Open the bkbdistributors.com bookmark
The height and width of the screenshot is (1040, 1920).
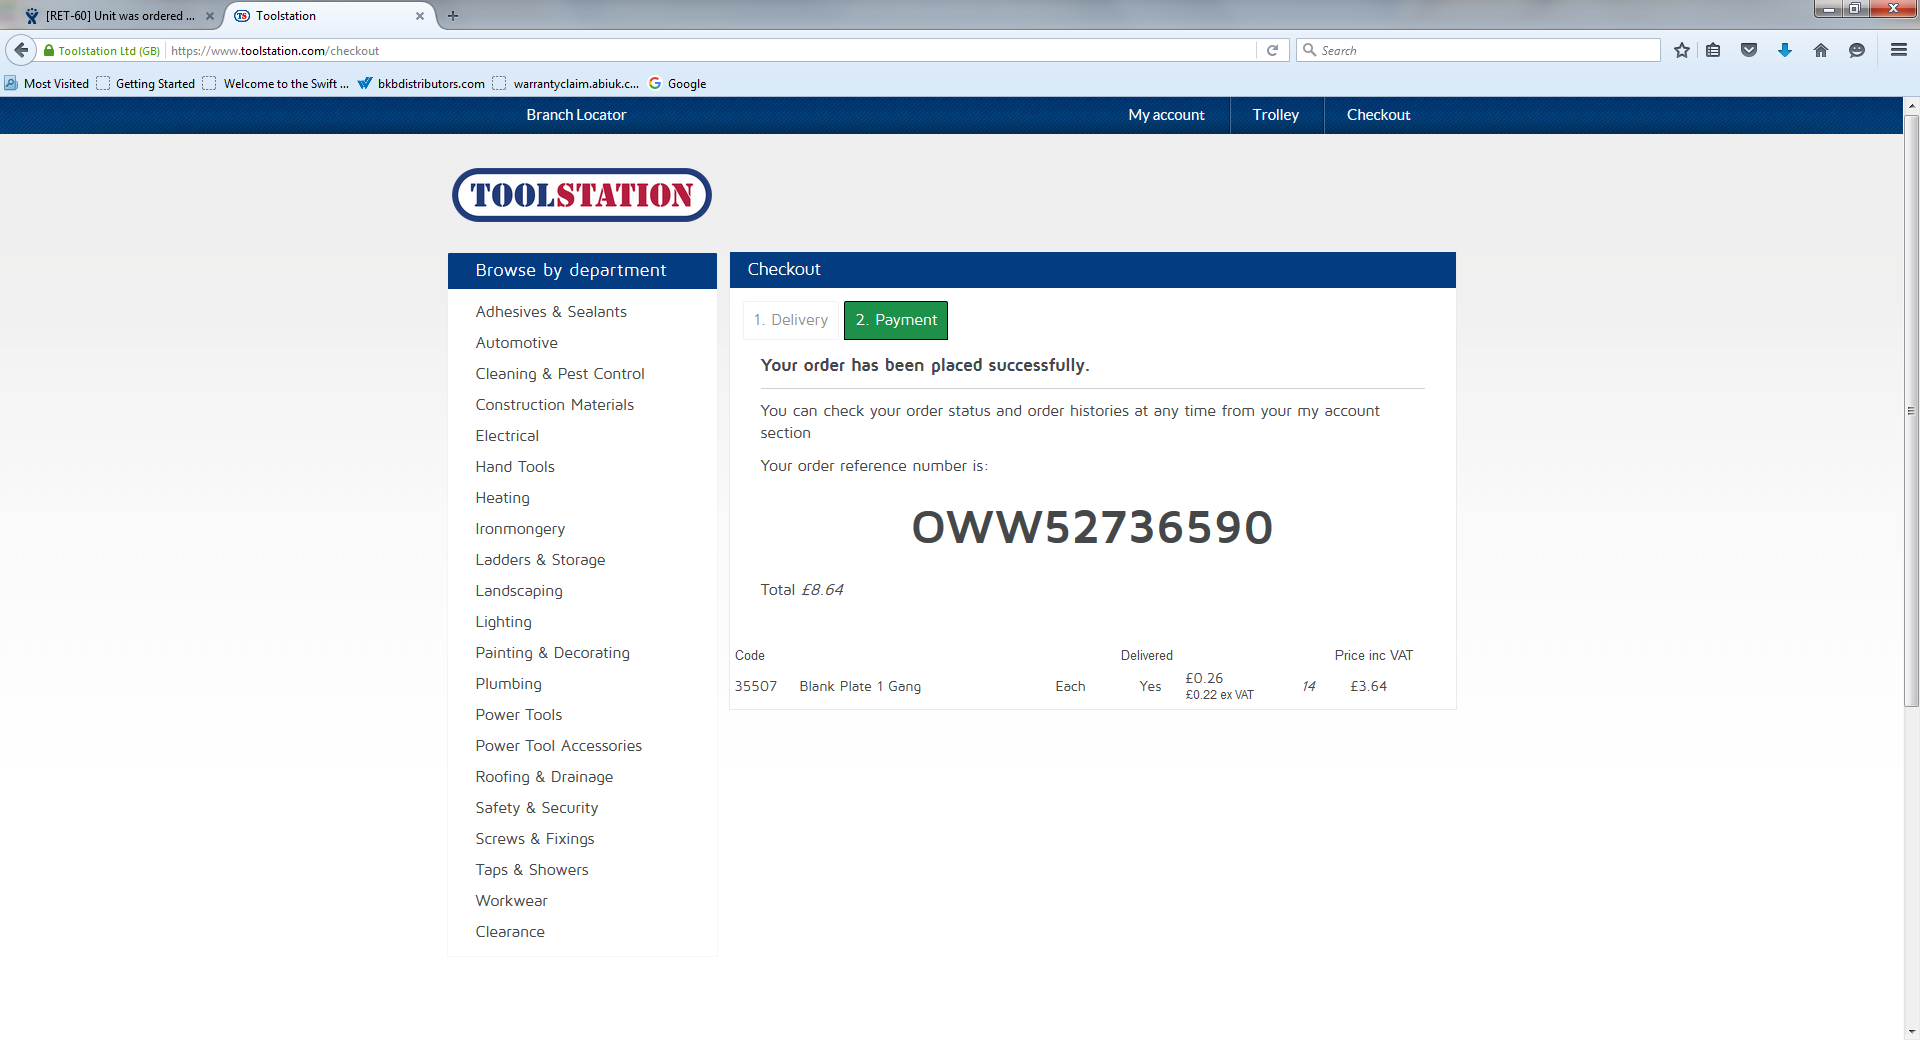tap(421, 84)
